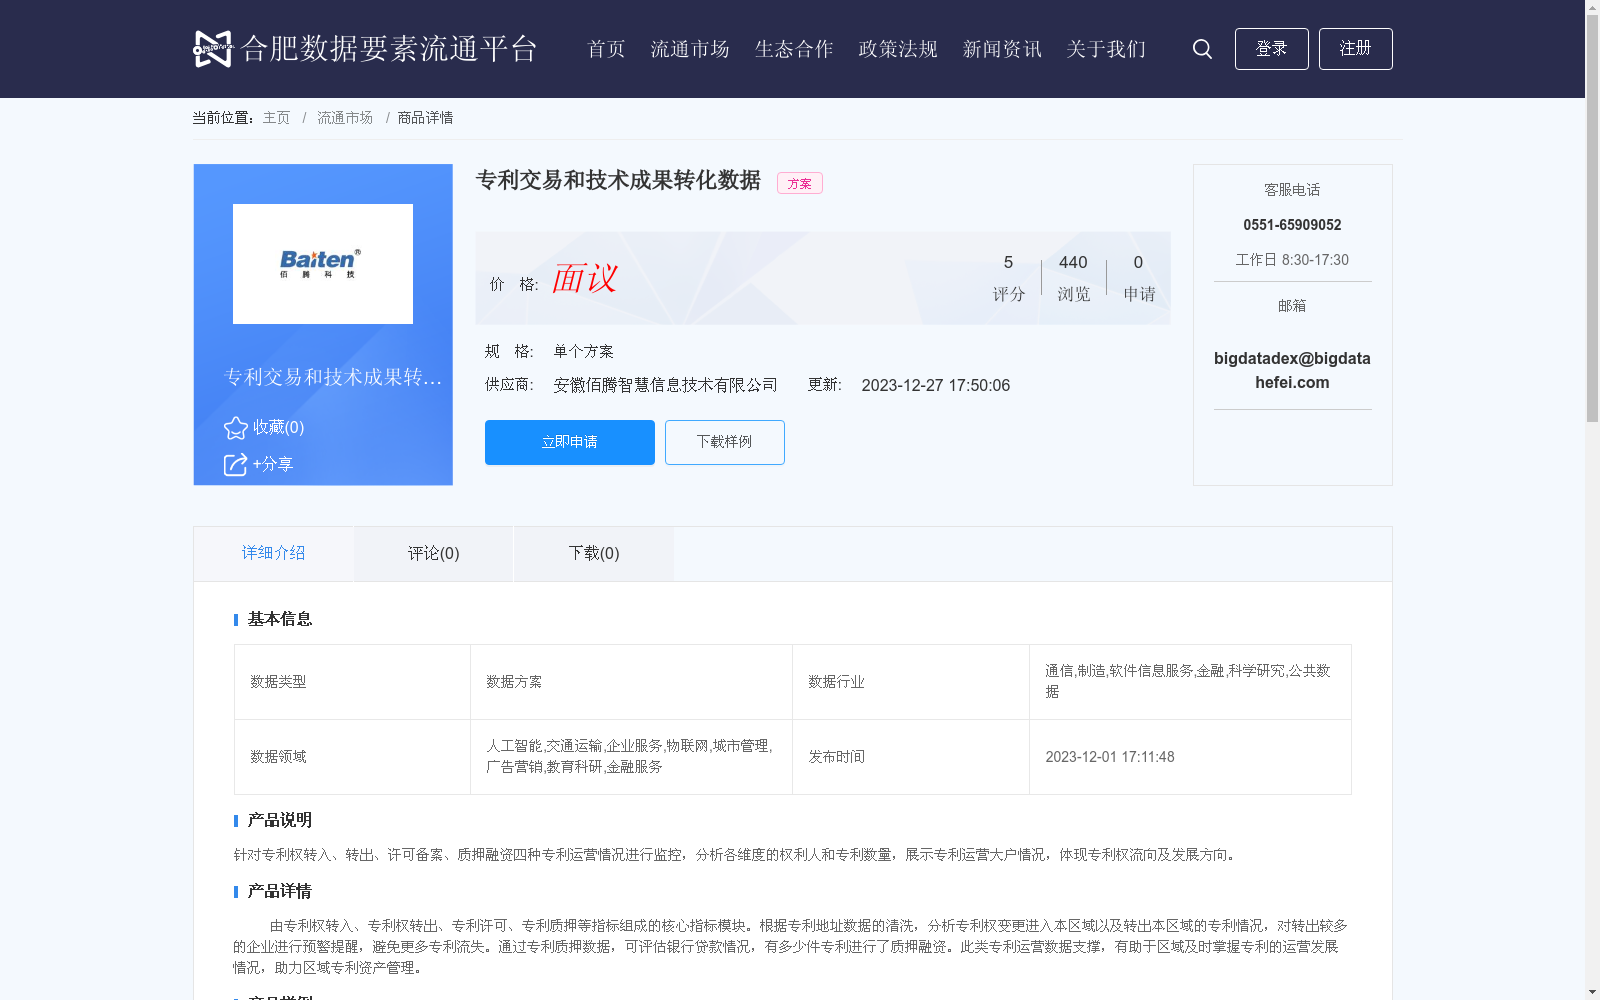
Task: Click the 商品详情 breadcrumb text
Action: click(425, 118)
